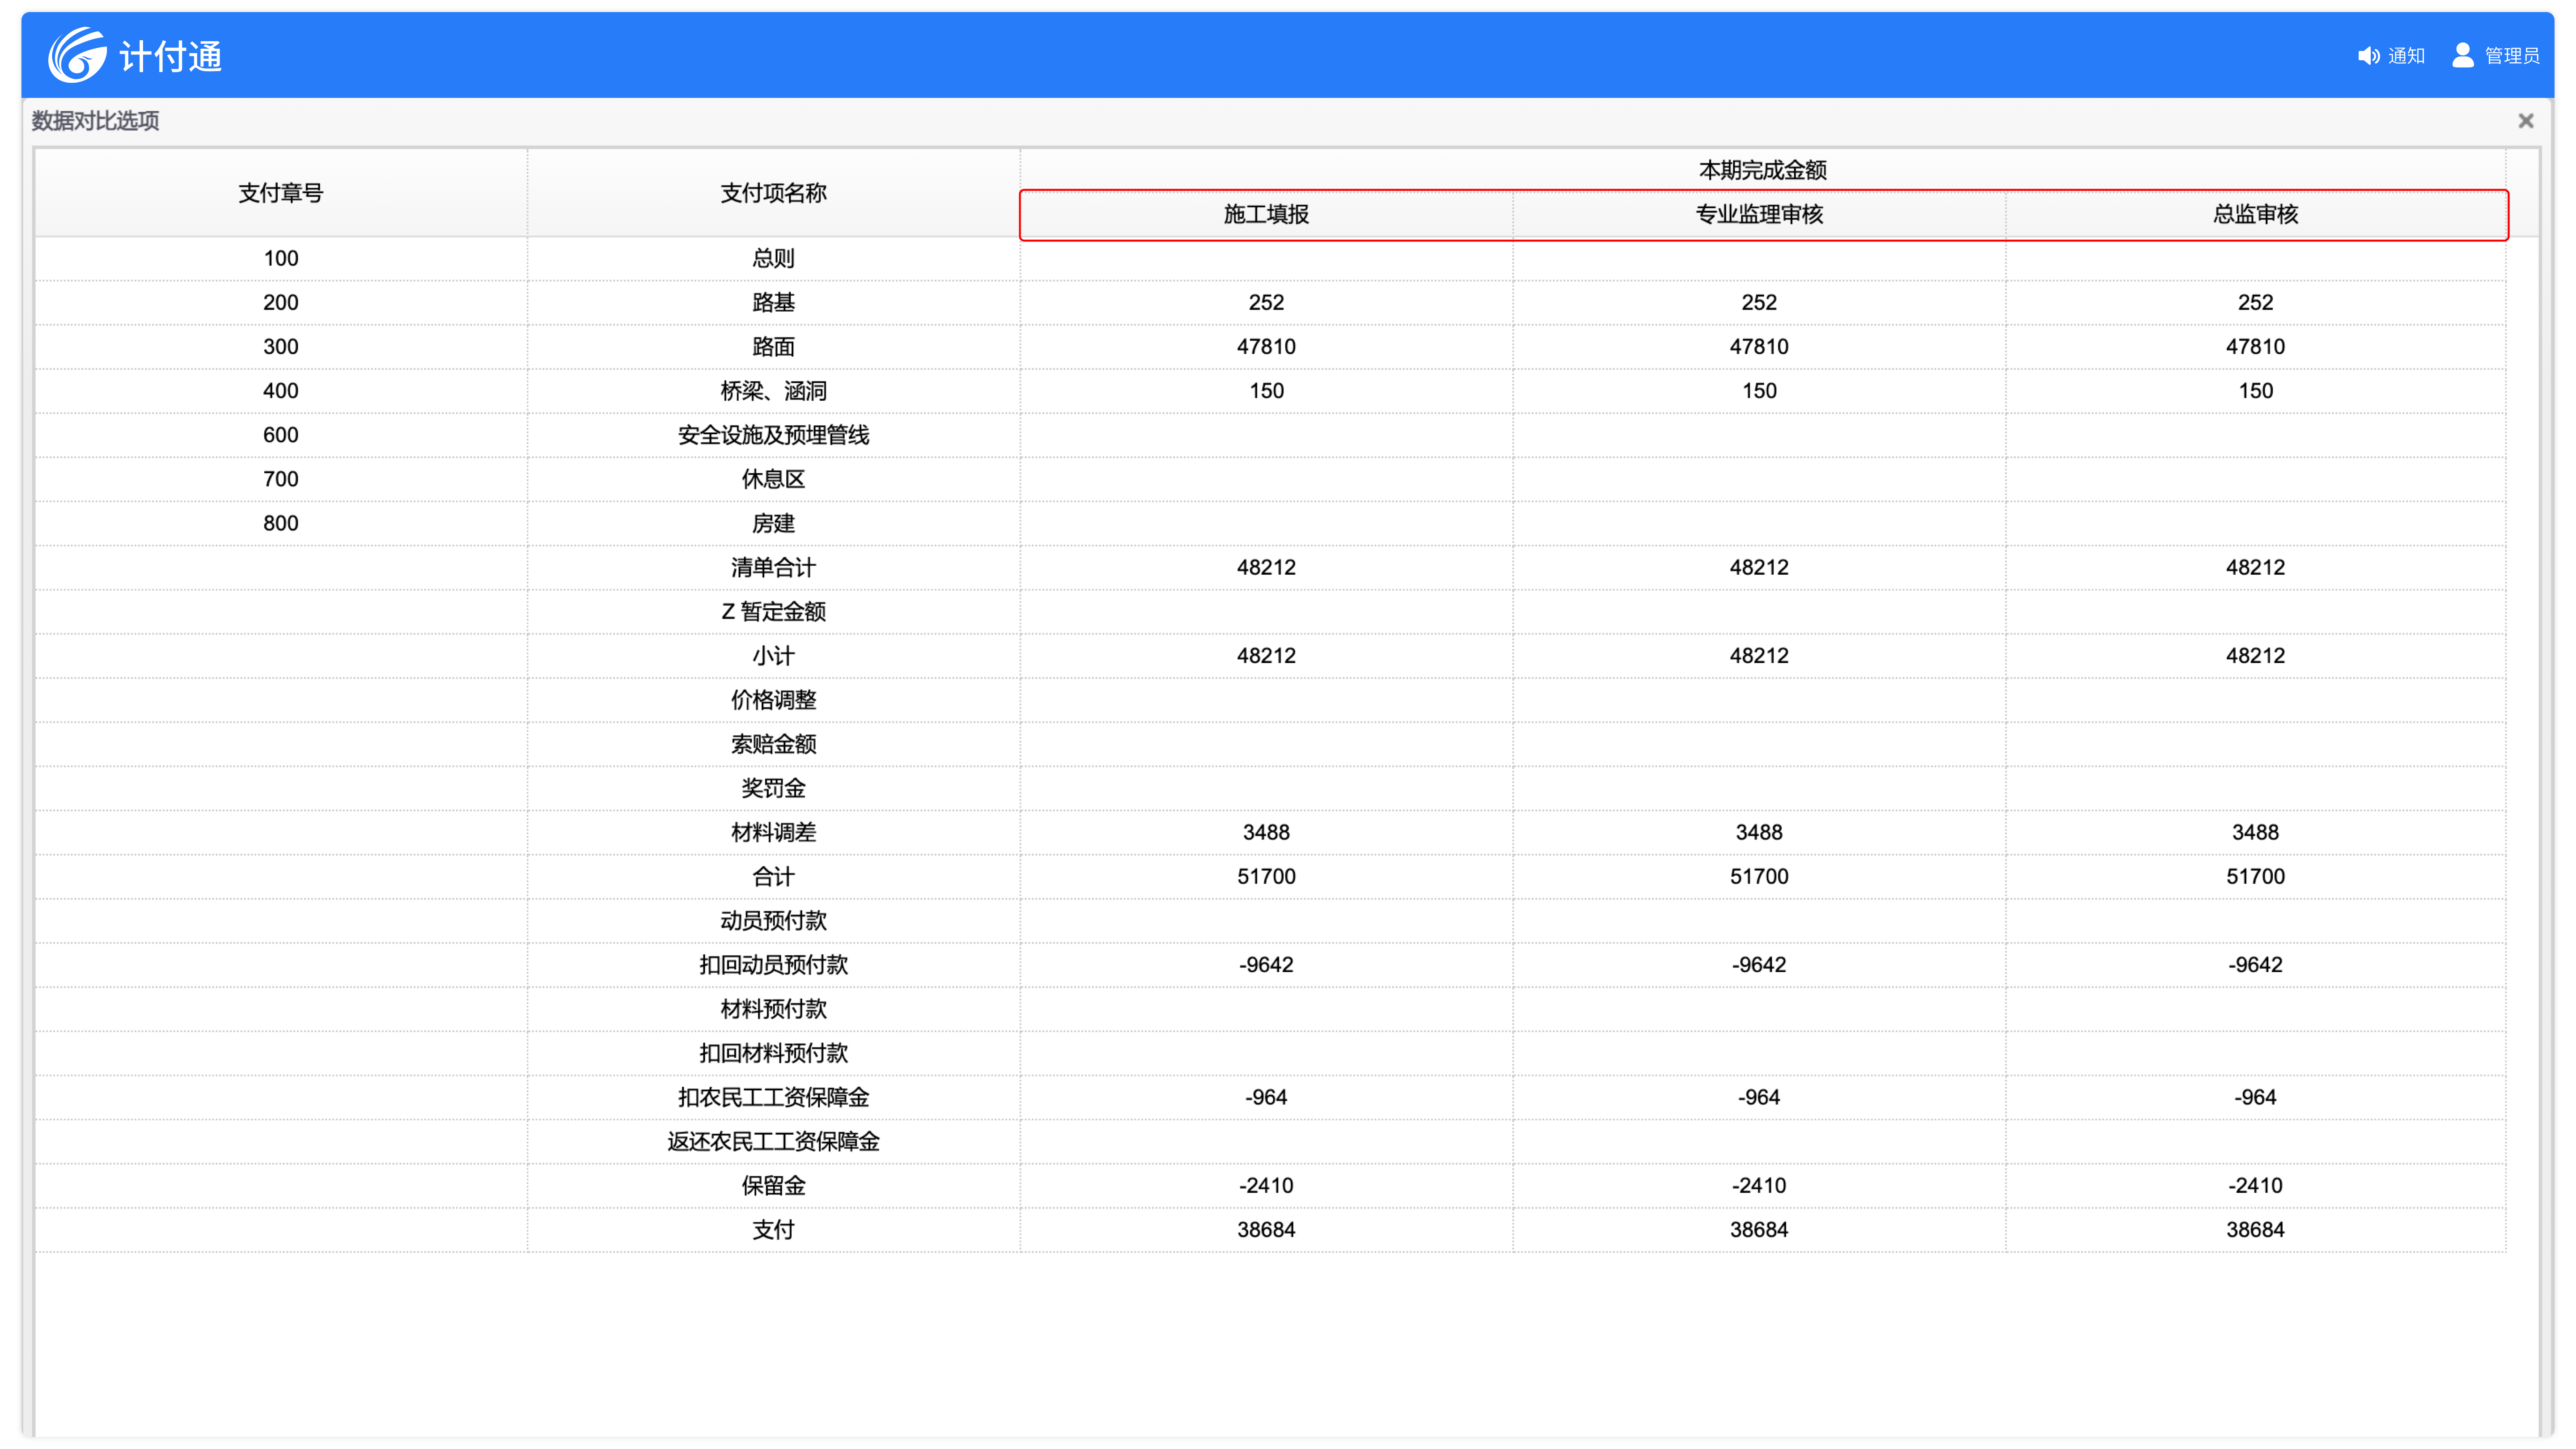Click the 支付项名称 column header
The image size is (2576, 1449).
coord(773,193)
